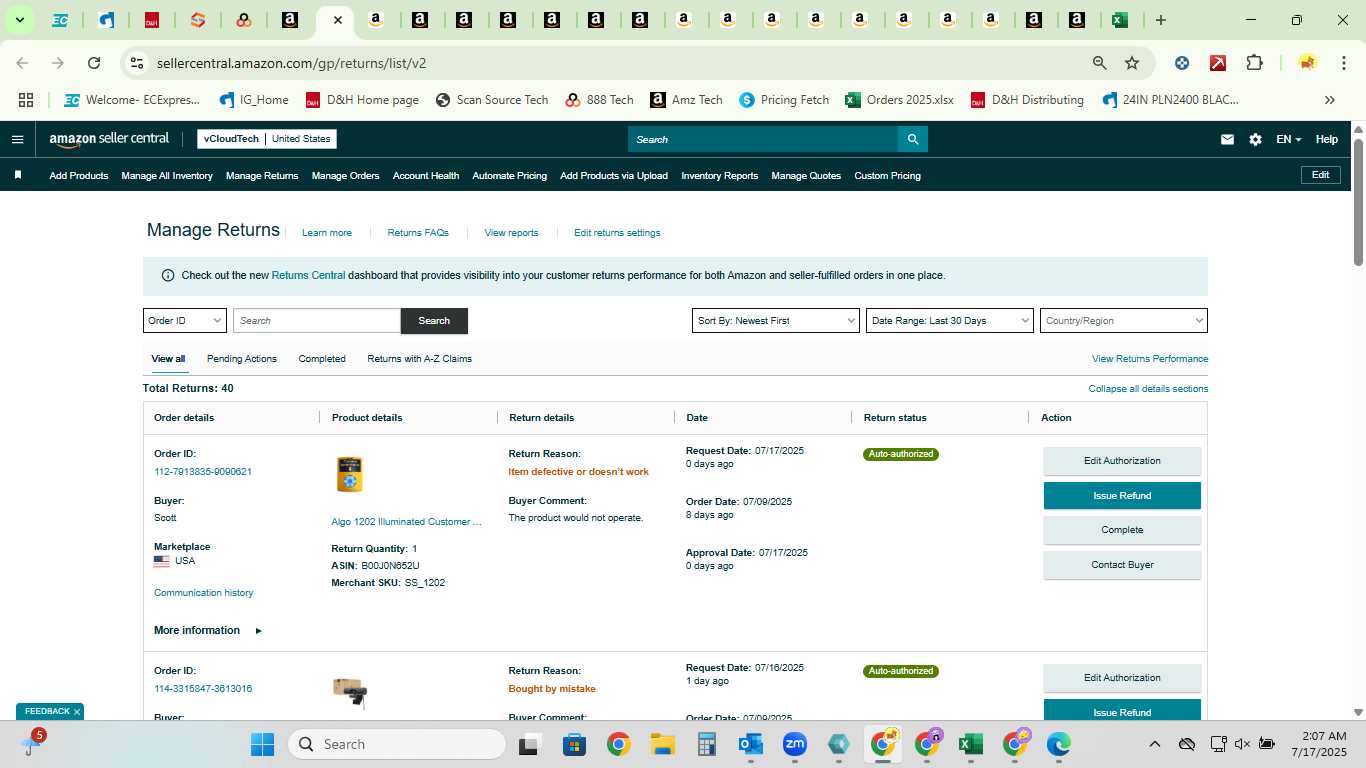The height and width of the screenshot is (768, 1366).
Task: Open Microsoft Edge from taskbar
Action: coord(1058,744)
